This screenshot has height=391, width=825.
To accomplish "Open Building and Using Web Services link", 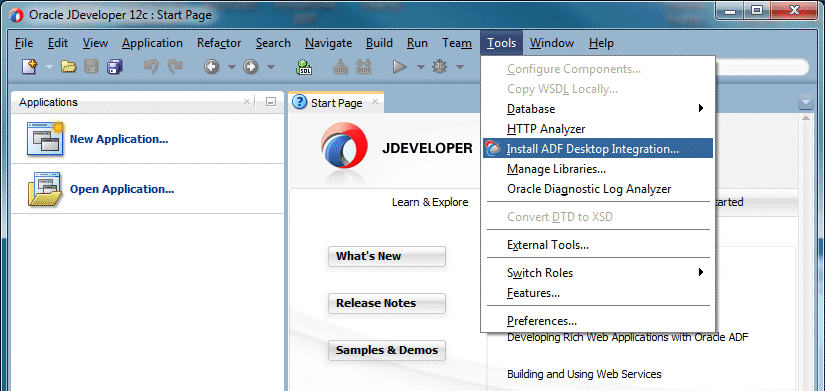I will click(584, 374).
